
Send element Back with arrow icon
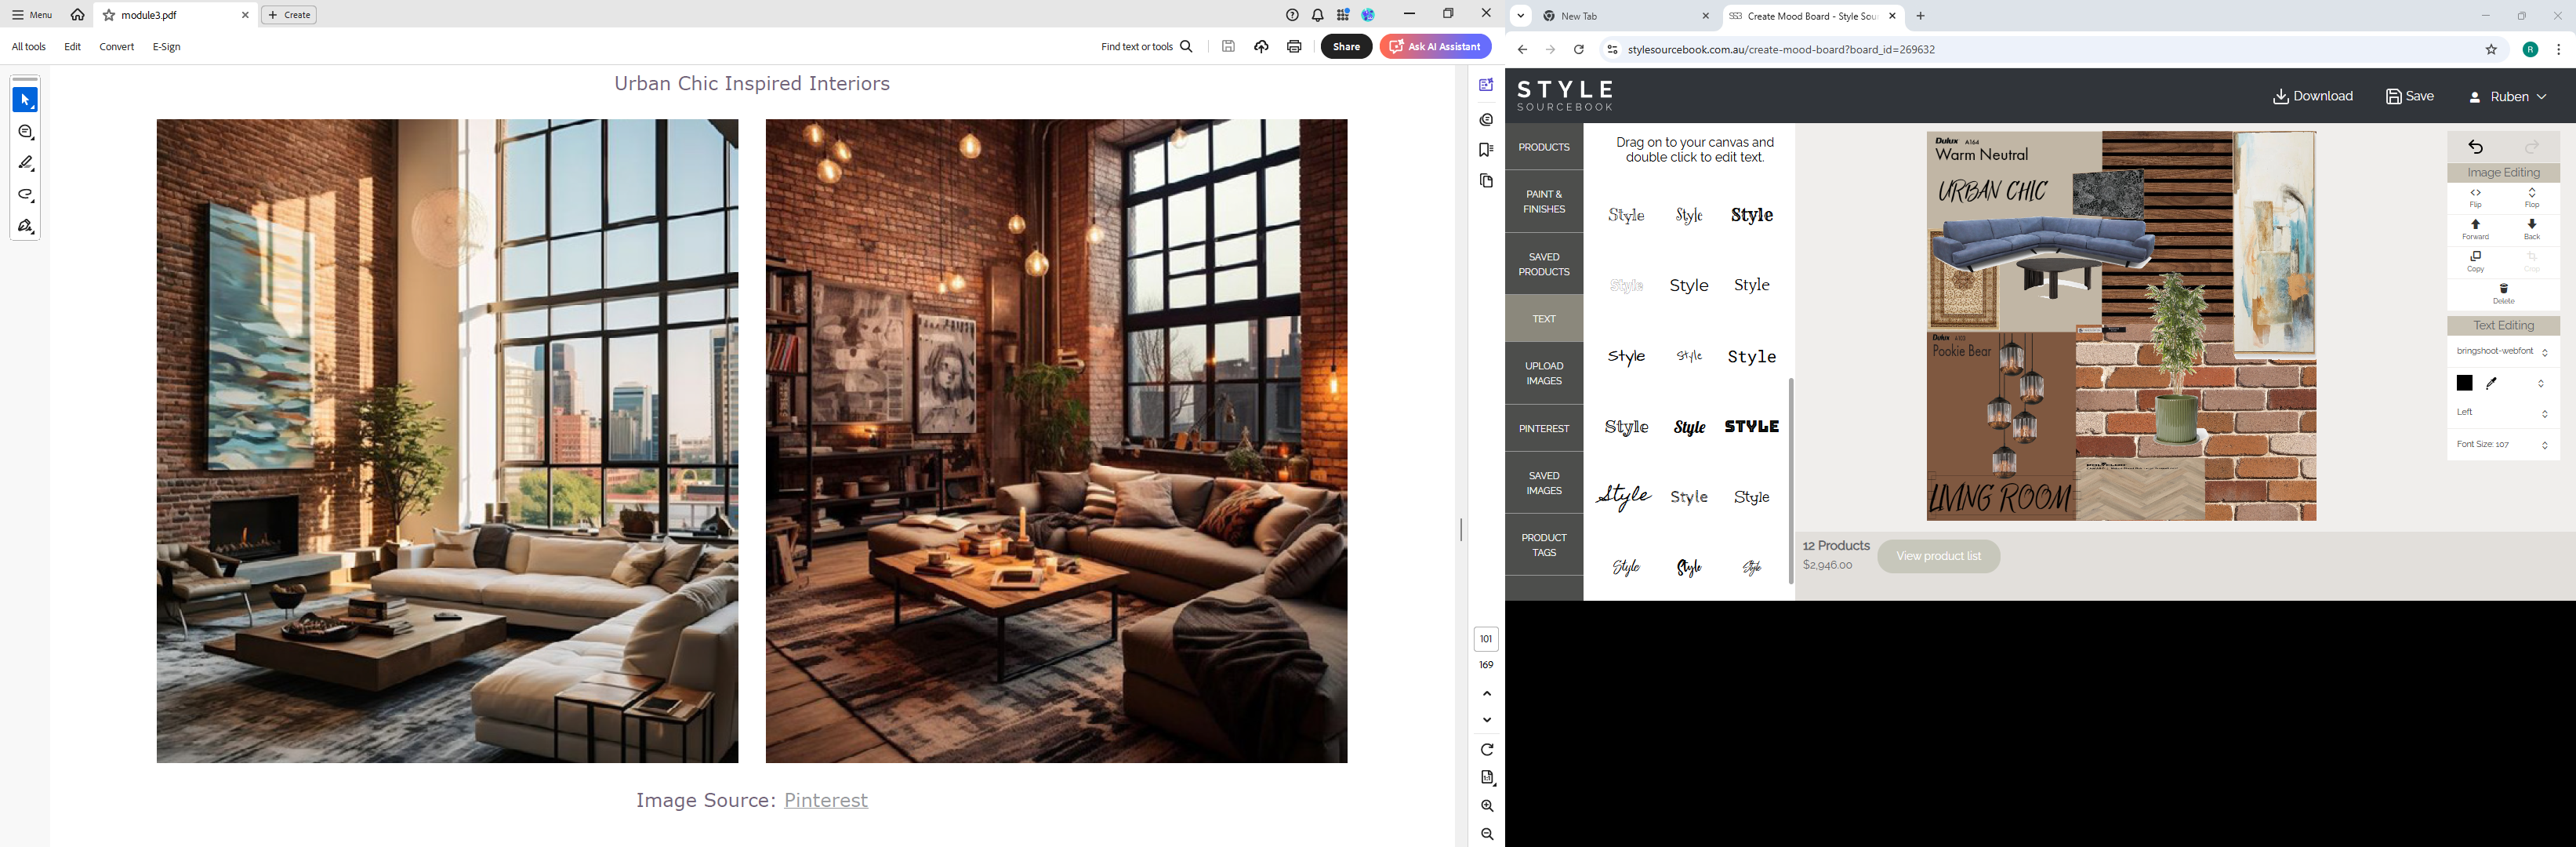coord(2531,228)
